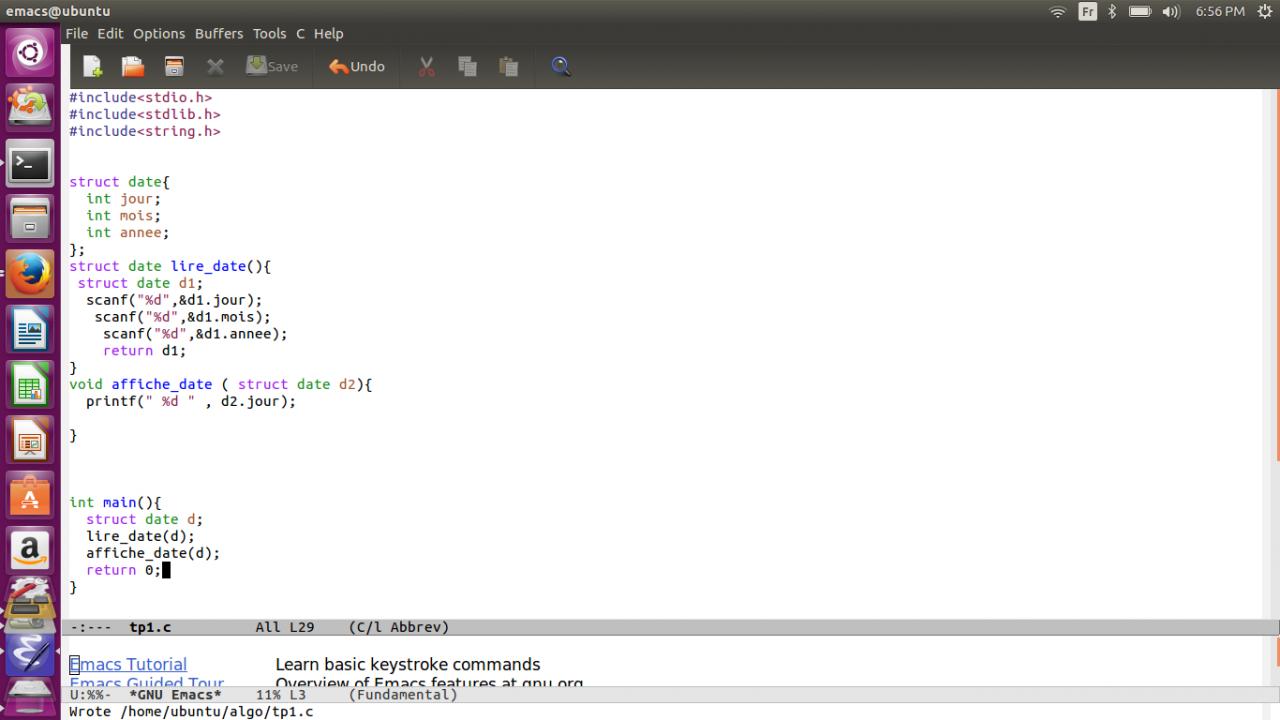
Task: Click the 'return d1;' line
Action: [x=144, y=351]
